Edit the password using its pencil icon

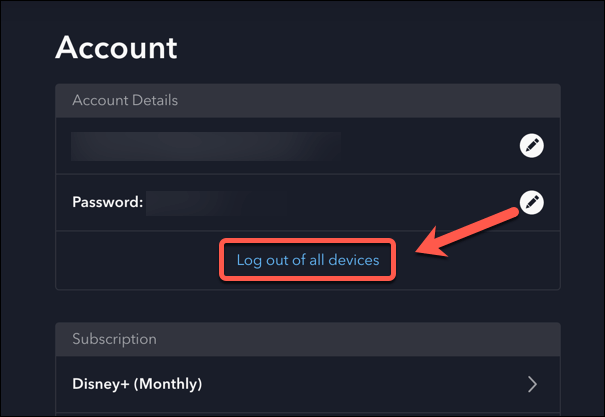[532, 203]
